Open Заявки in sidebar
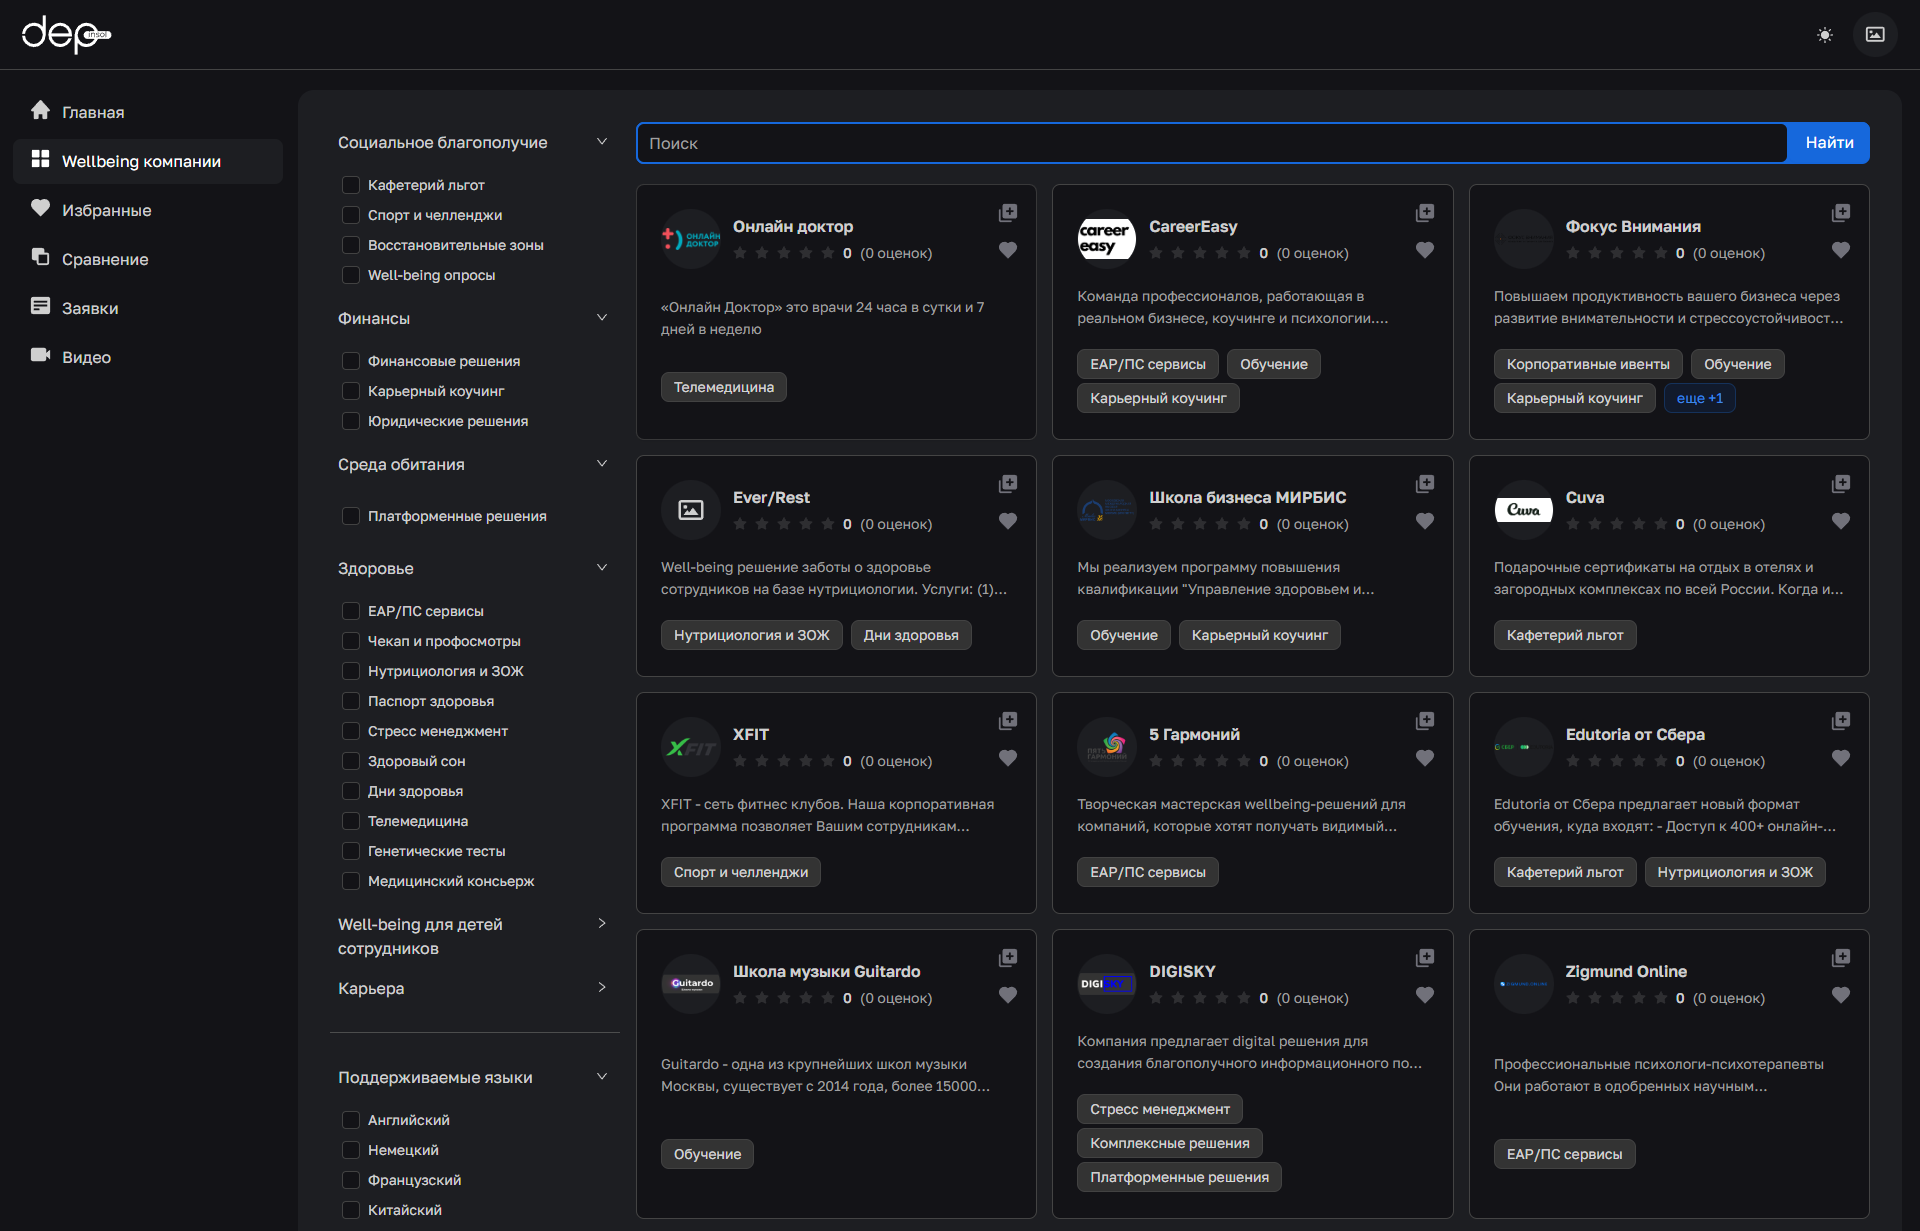Screen dimensions: 1920x1231 click(148, 308)
